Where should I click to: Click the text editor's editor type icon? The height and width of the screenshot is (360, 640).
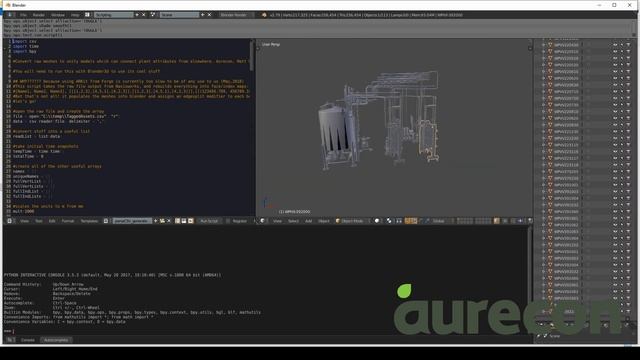coord(9,221)
